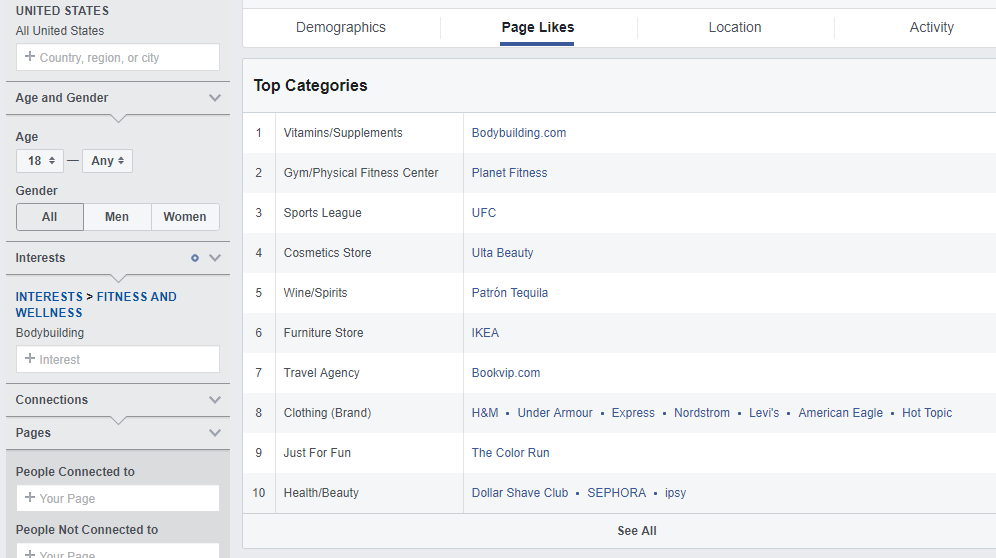Open the Interests settings circle icon

click(195, 258)
